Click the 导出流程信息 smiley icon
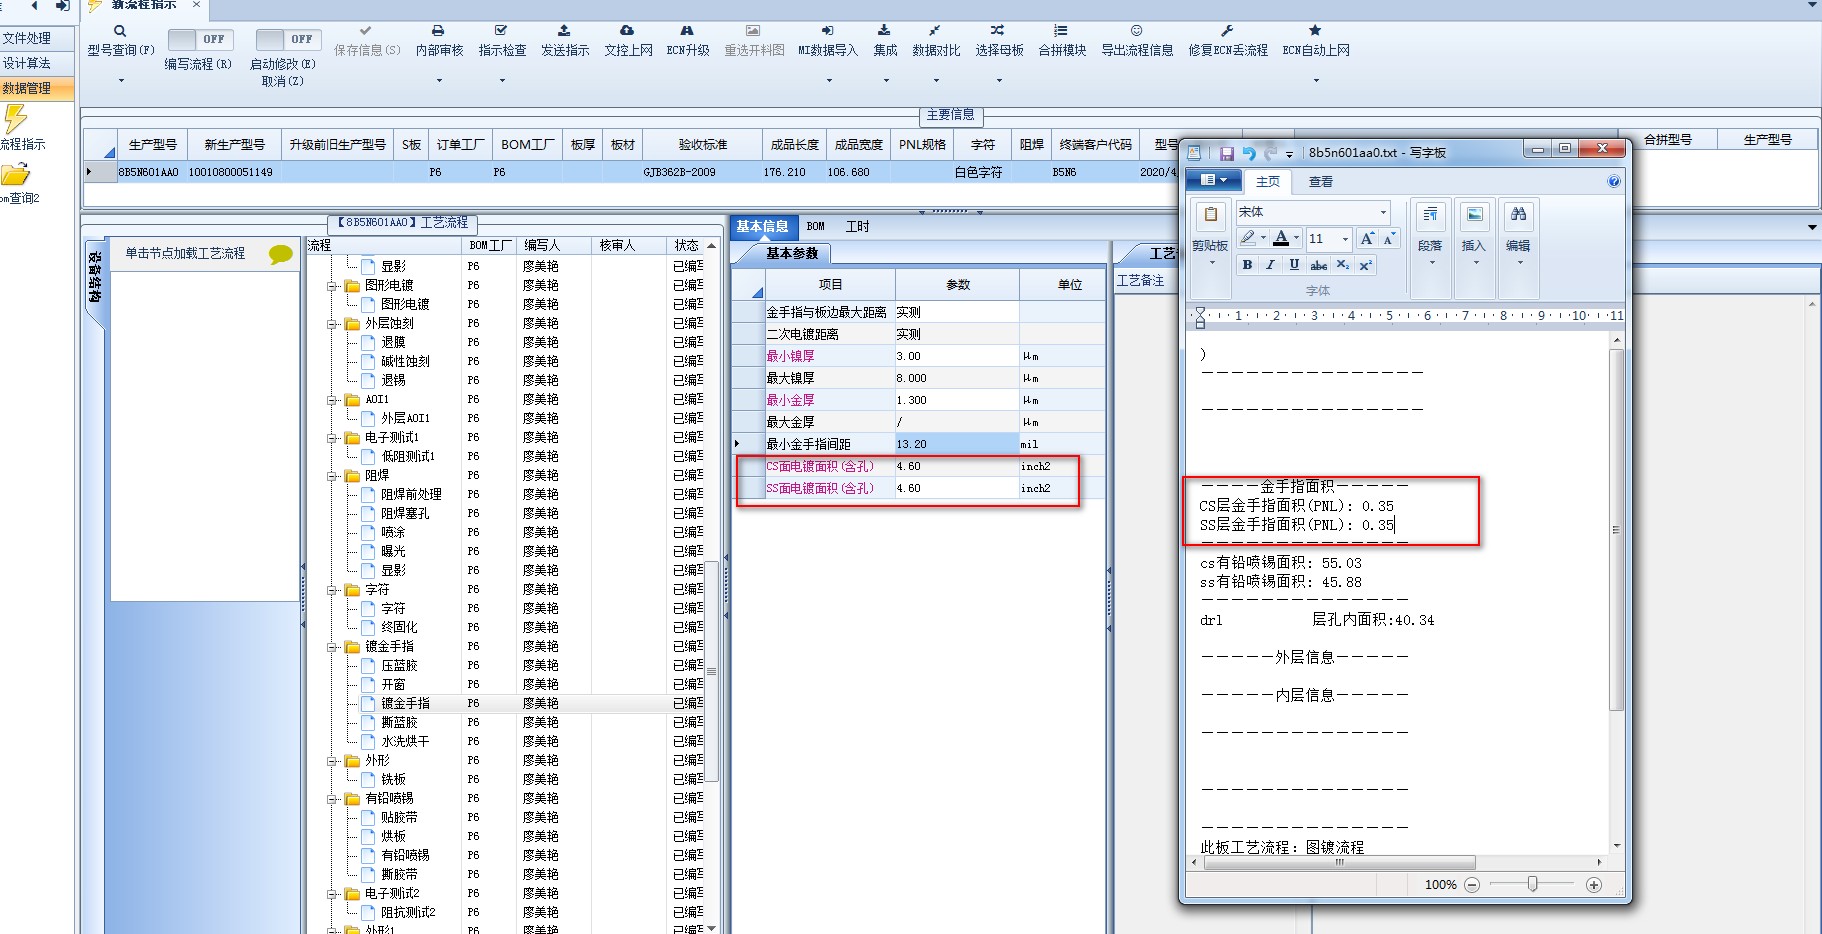The width and height of the screenshot is (1822, 934). click(1137, 31)
